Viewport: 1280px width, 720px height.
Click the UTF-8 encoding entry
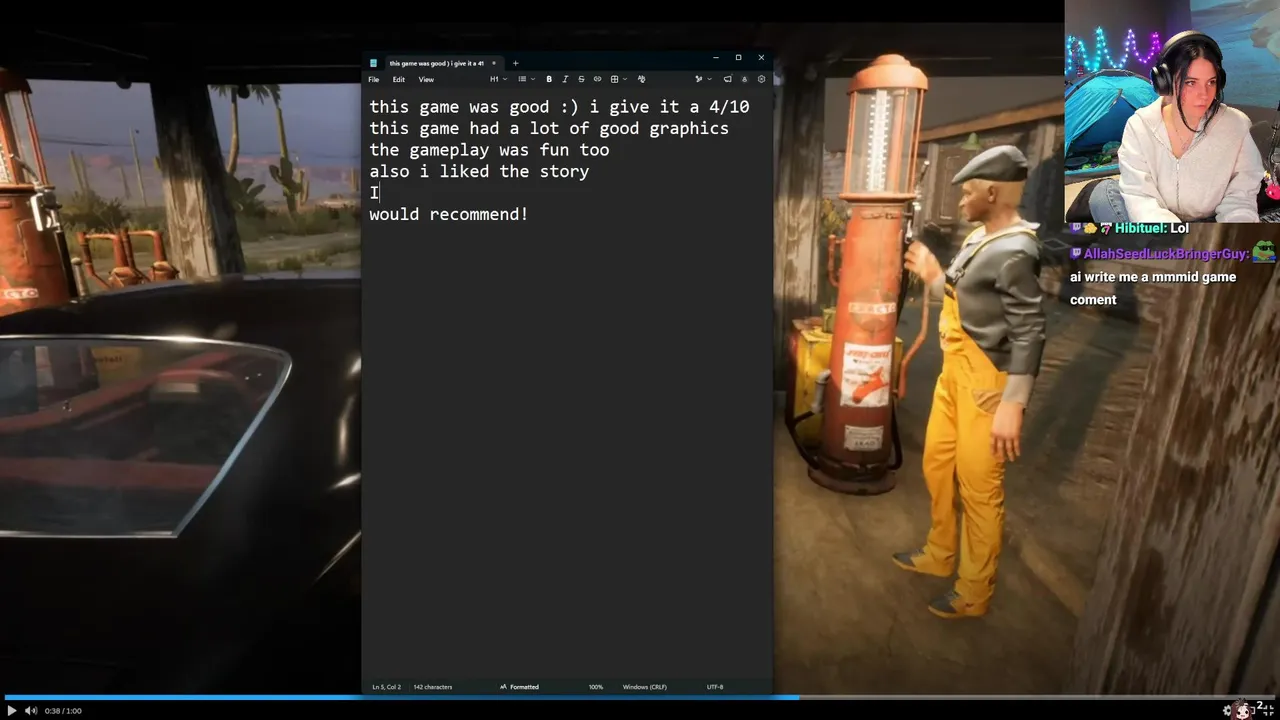(715, 687)
